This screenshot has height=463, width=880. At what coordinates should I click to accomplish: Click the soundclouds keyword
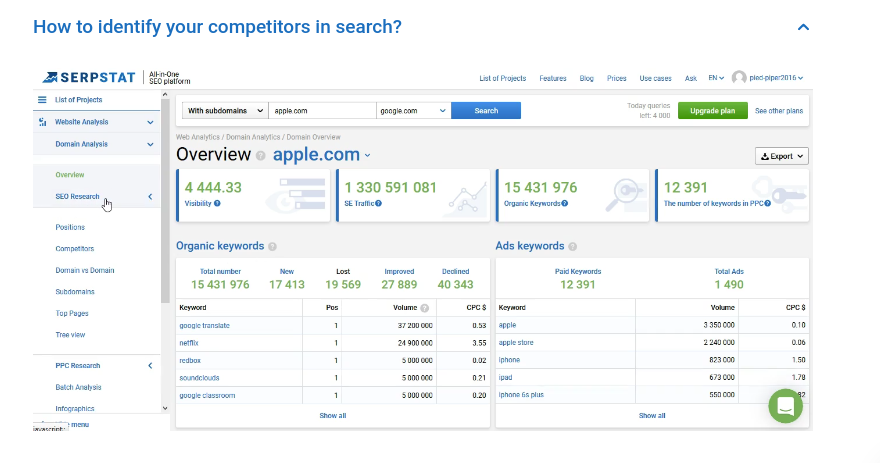[199, 378]
